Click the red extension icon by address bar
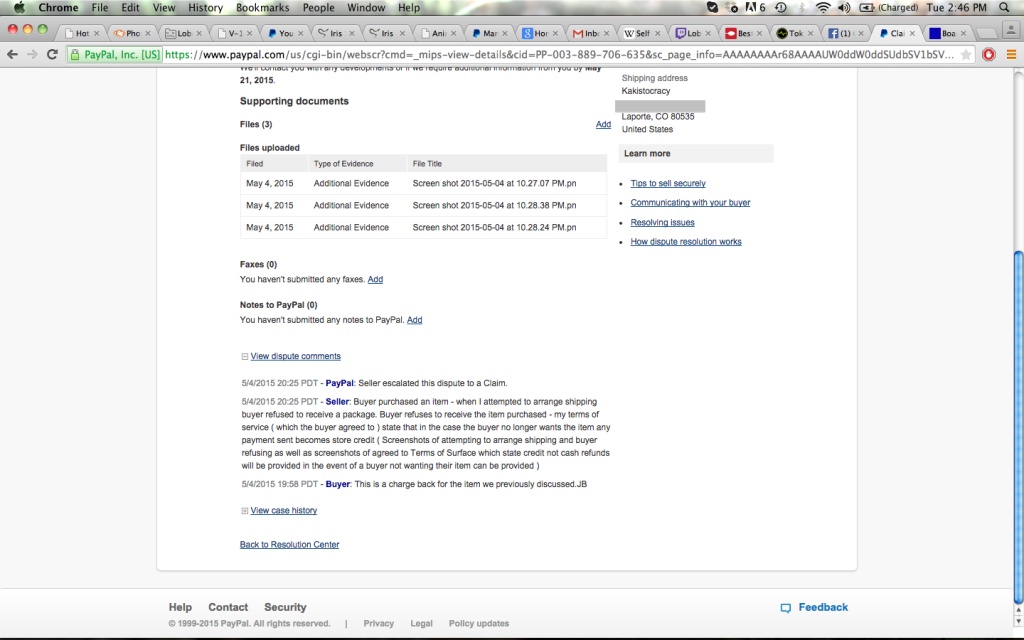 tap(989, 55)
